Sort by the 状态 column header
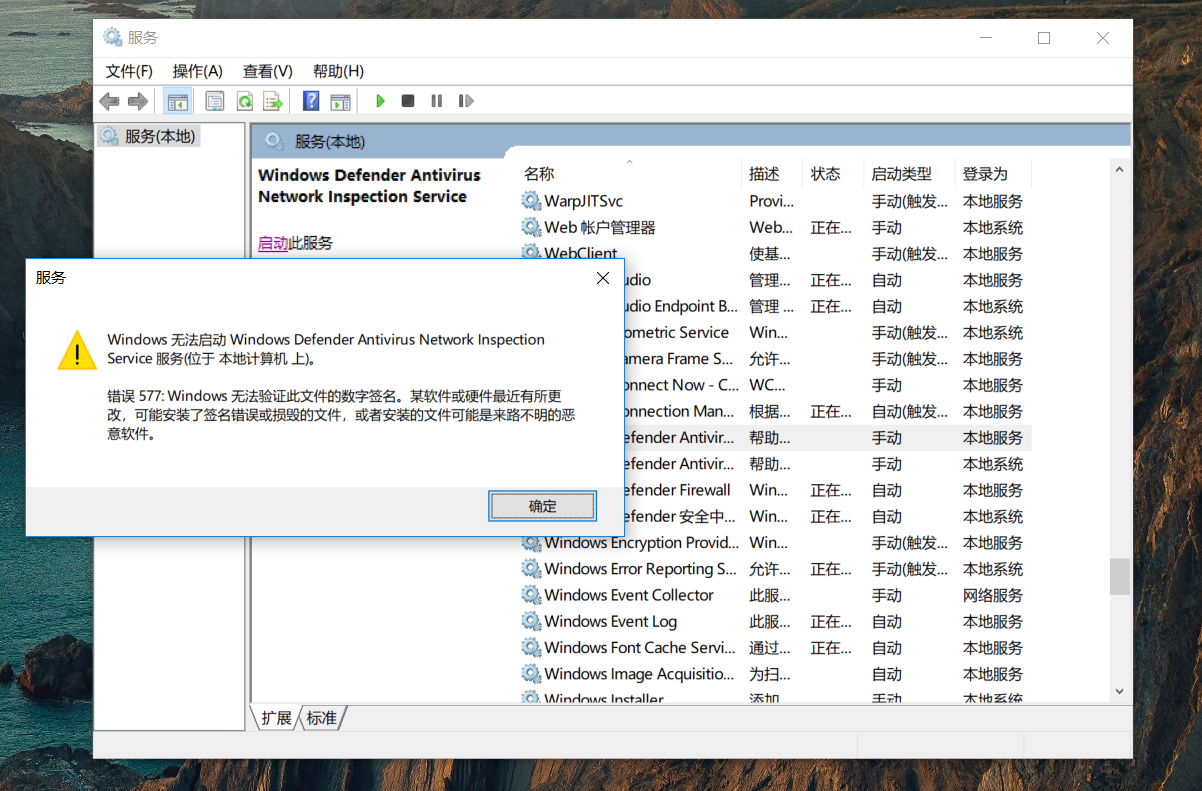 (833, 173)
